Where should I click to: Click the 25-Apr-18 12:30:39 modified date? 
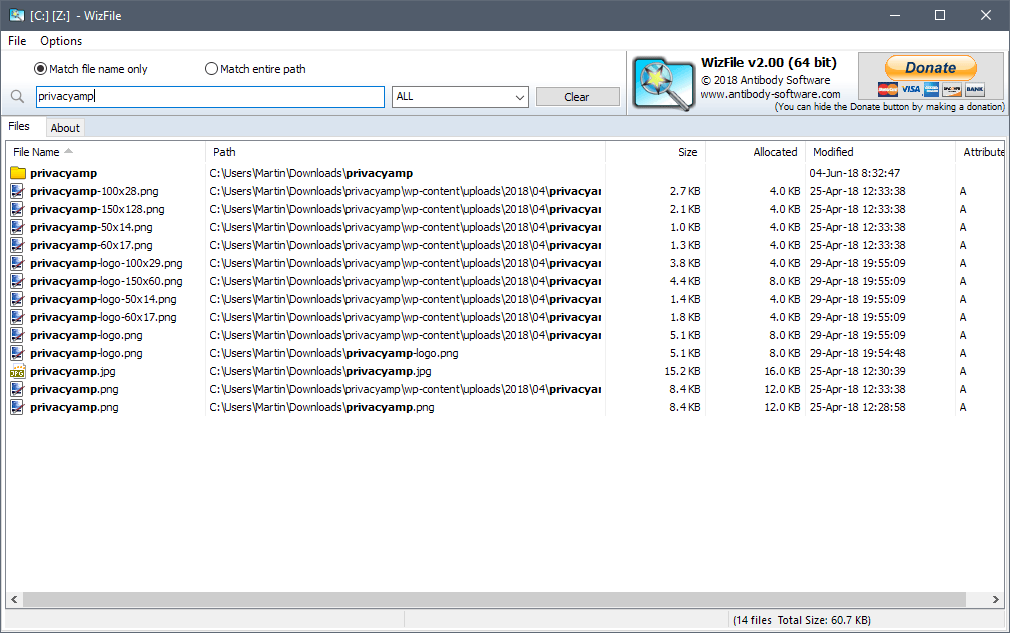coord(857,372)
